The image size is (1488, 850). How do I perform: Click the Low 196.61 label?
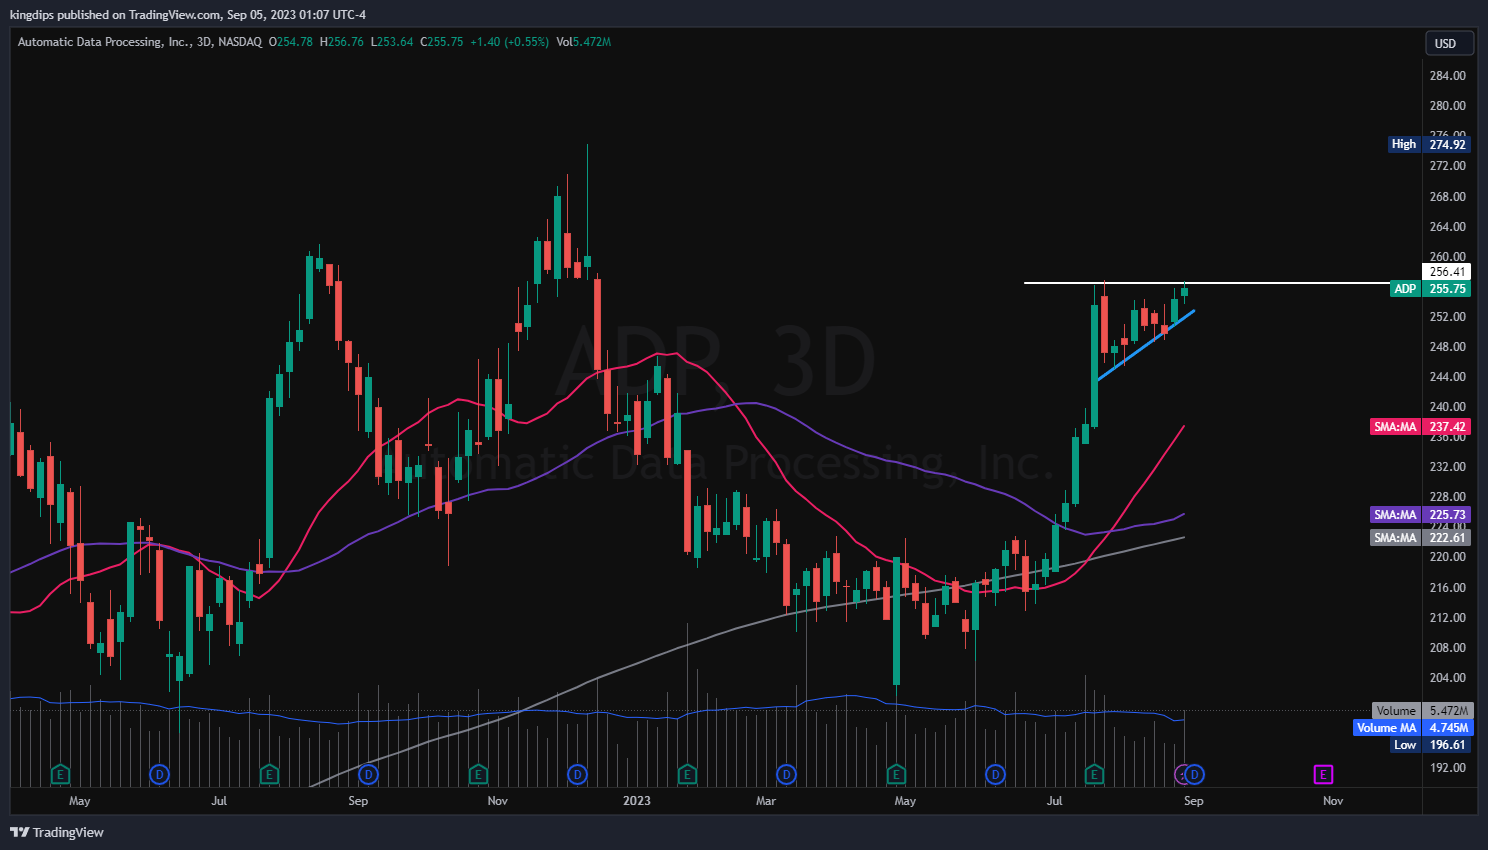(1432, 745)
